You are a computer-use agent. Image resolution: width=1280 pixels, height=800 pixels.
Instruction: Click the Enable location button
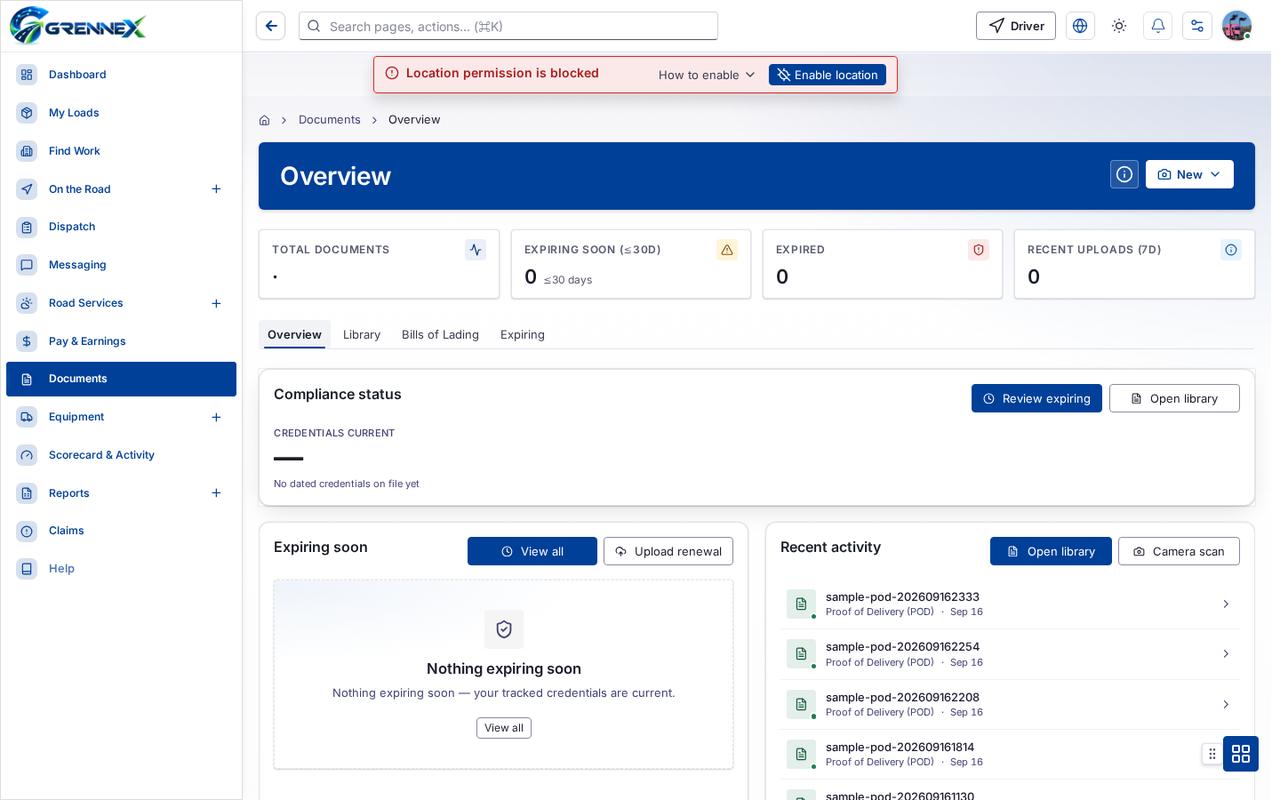(827, 75)
